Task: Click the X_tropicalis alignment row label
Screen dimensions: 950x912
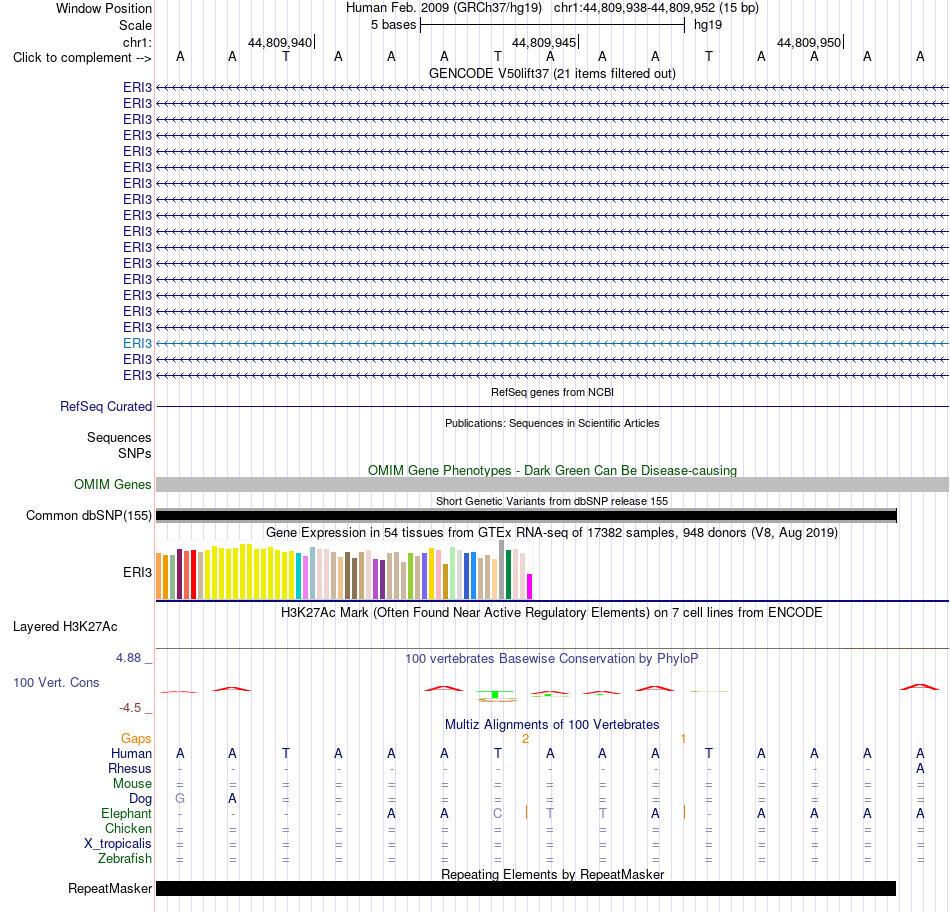Action: 118,844
